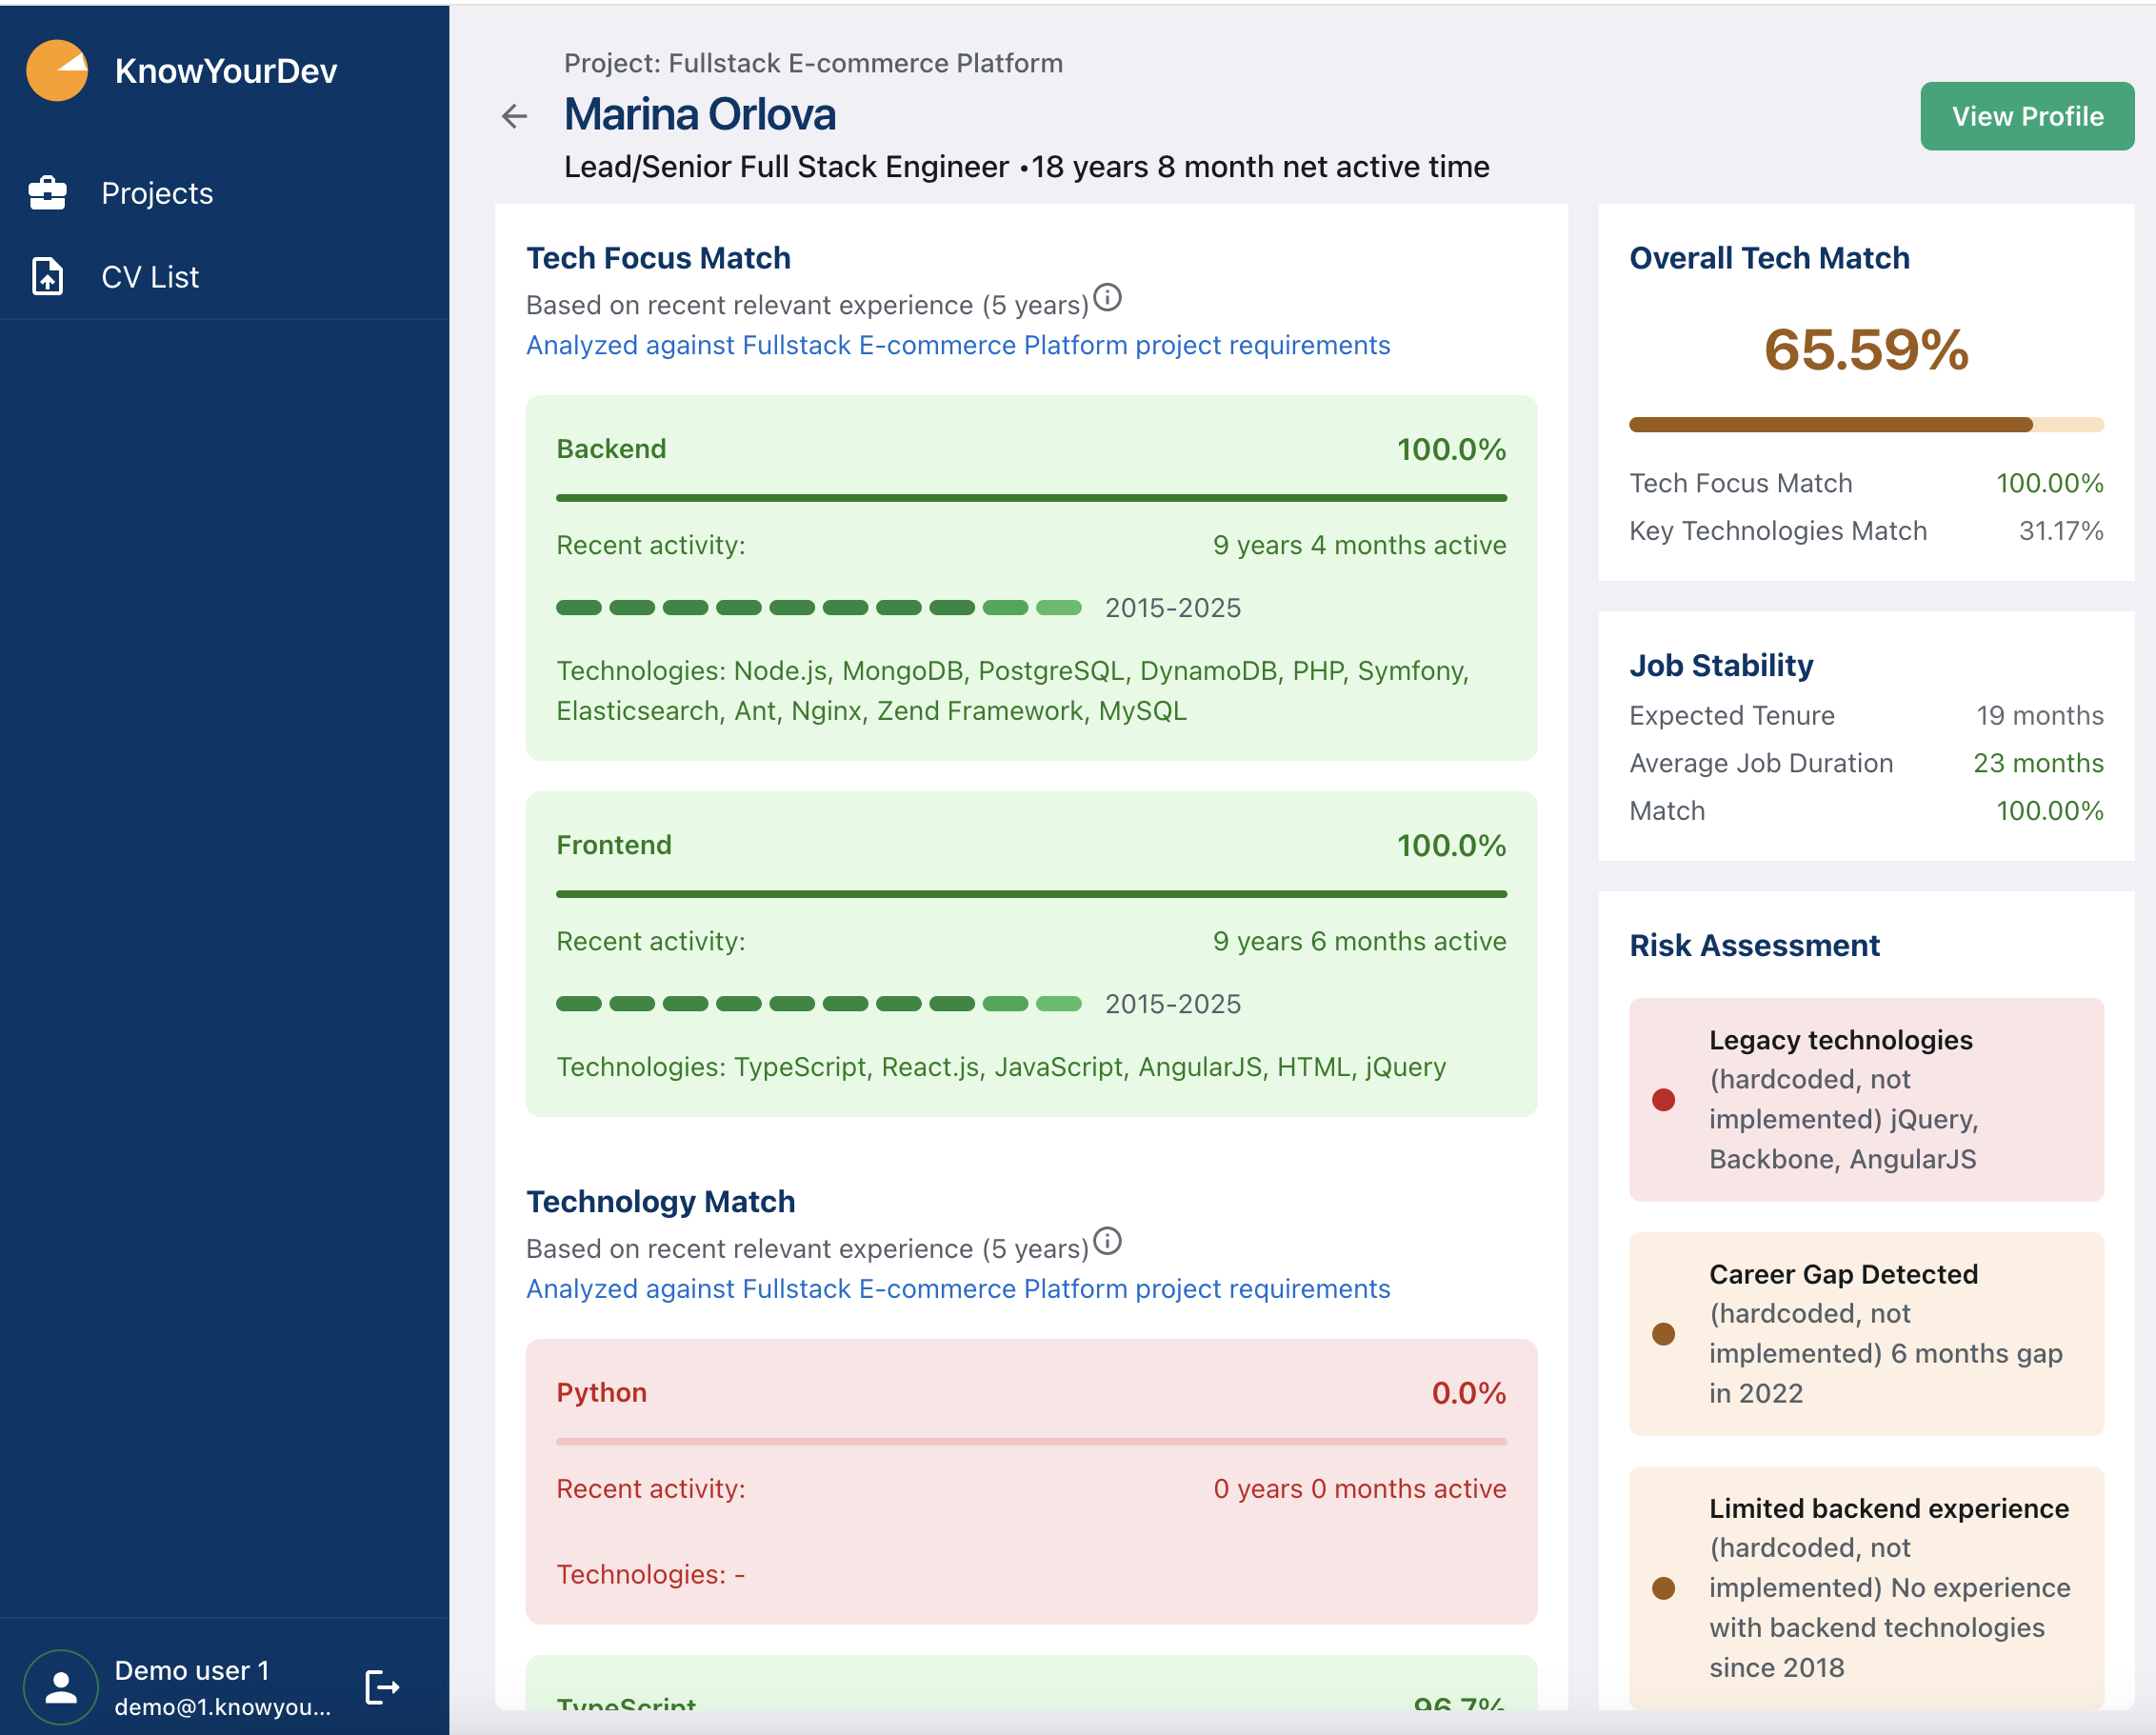Click the Backend 100% progress bar

point(1030,498)
